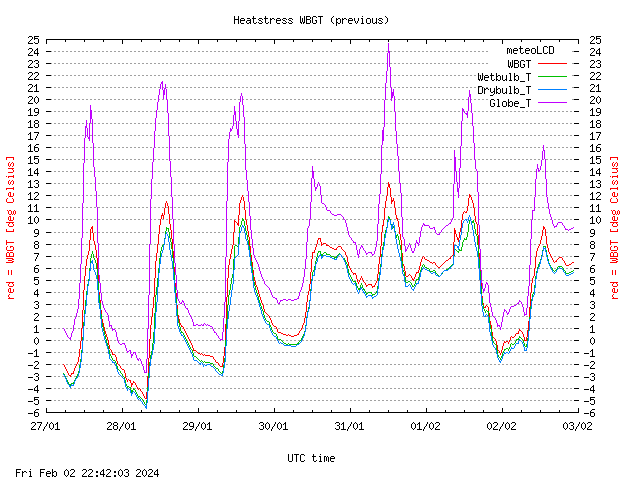
Task: Click the chart title Heatstress WBGT (previous)
Action: pos(311,20)
